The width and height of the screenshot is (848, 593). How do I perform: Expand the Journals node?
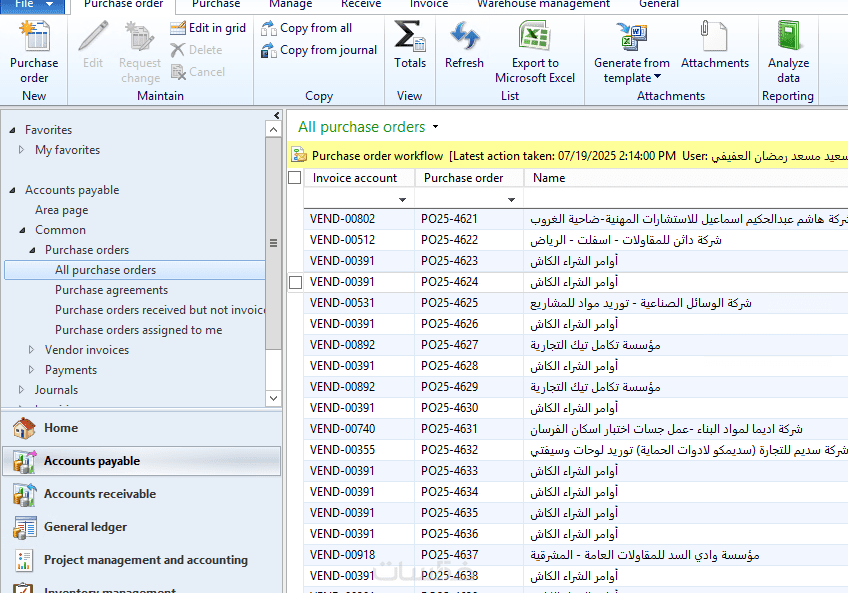click(22, 390)
